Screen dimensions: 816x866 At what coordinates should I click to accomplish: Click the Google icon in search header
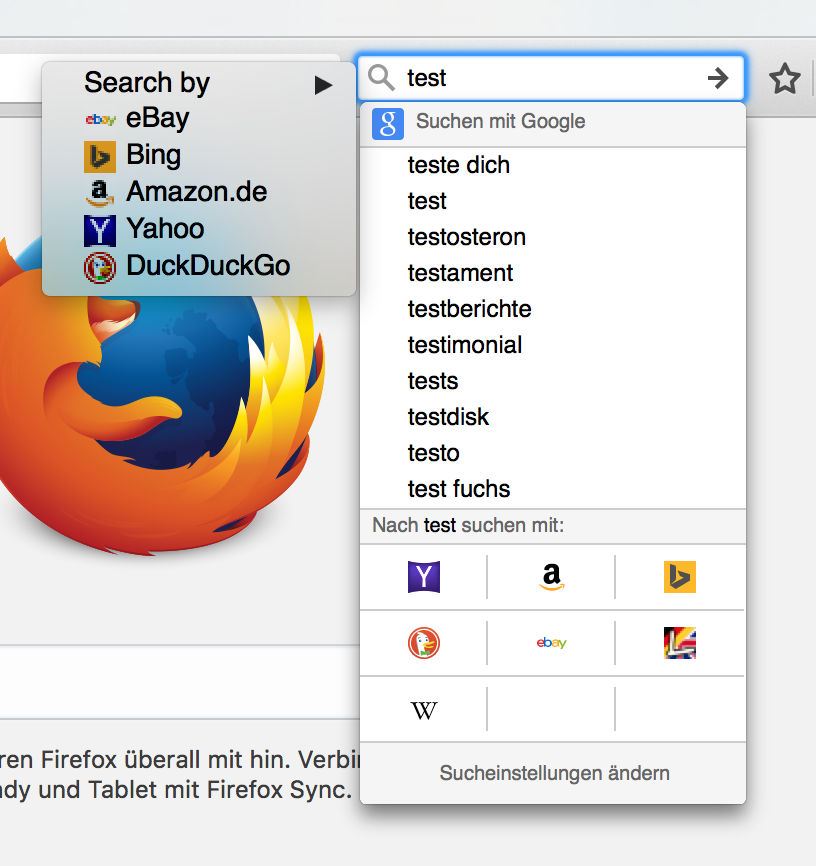[388, 124]
